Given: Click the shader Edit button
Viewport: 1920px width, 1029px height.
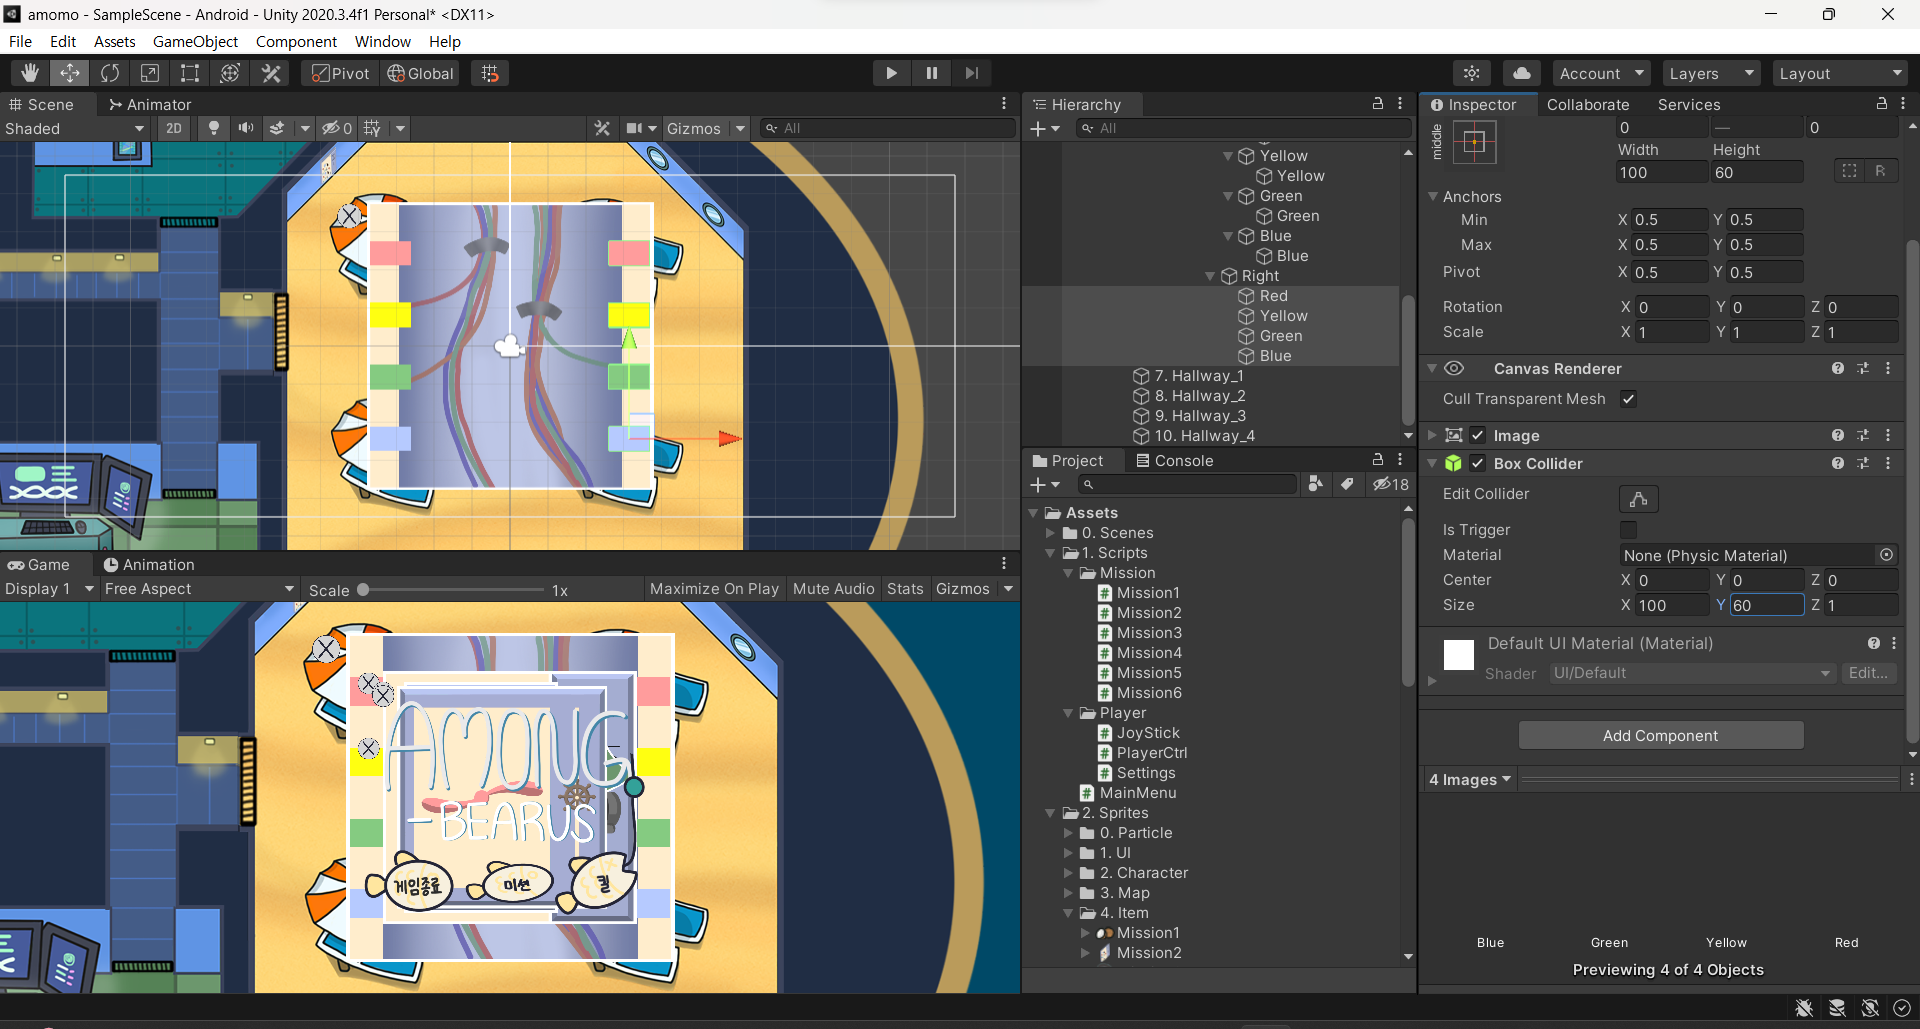Looking at the screenshot, I should [x=1868, y=673].
